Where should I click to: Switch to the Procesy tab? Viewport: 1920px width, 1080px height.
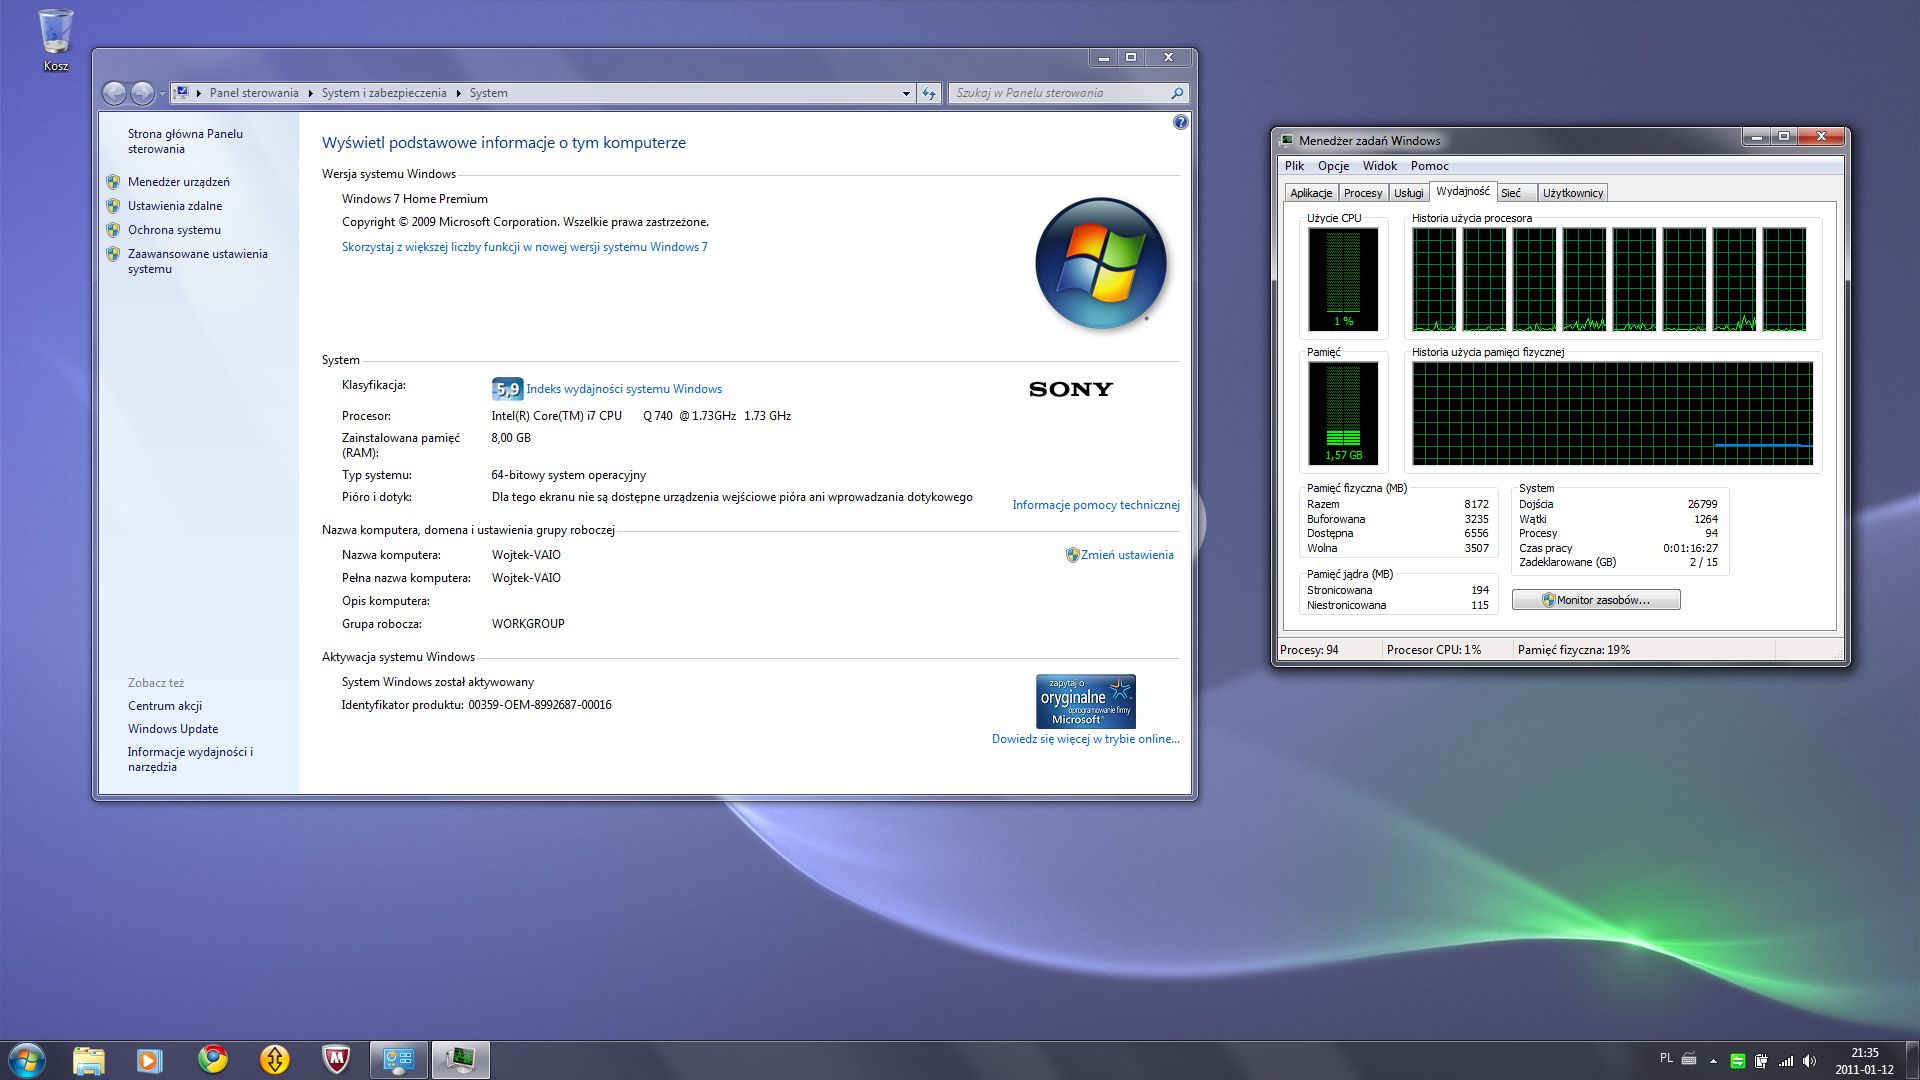(1362, 193)
